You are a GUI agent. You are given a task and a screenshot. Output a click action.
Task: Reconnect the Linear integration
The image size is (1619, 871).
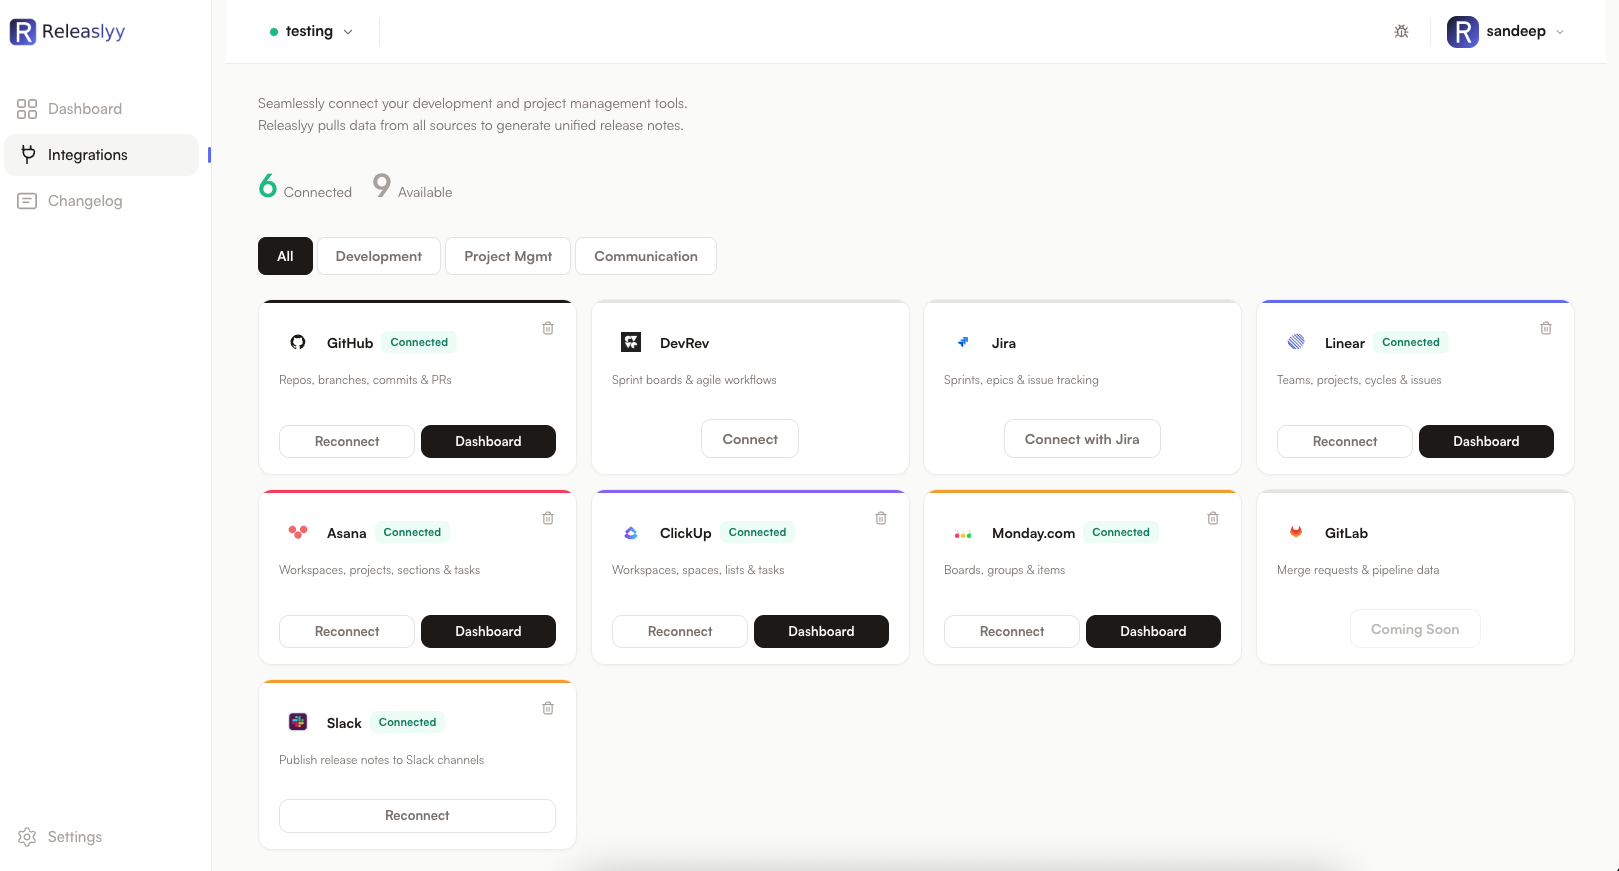click(1345, 441)
